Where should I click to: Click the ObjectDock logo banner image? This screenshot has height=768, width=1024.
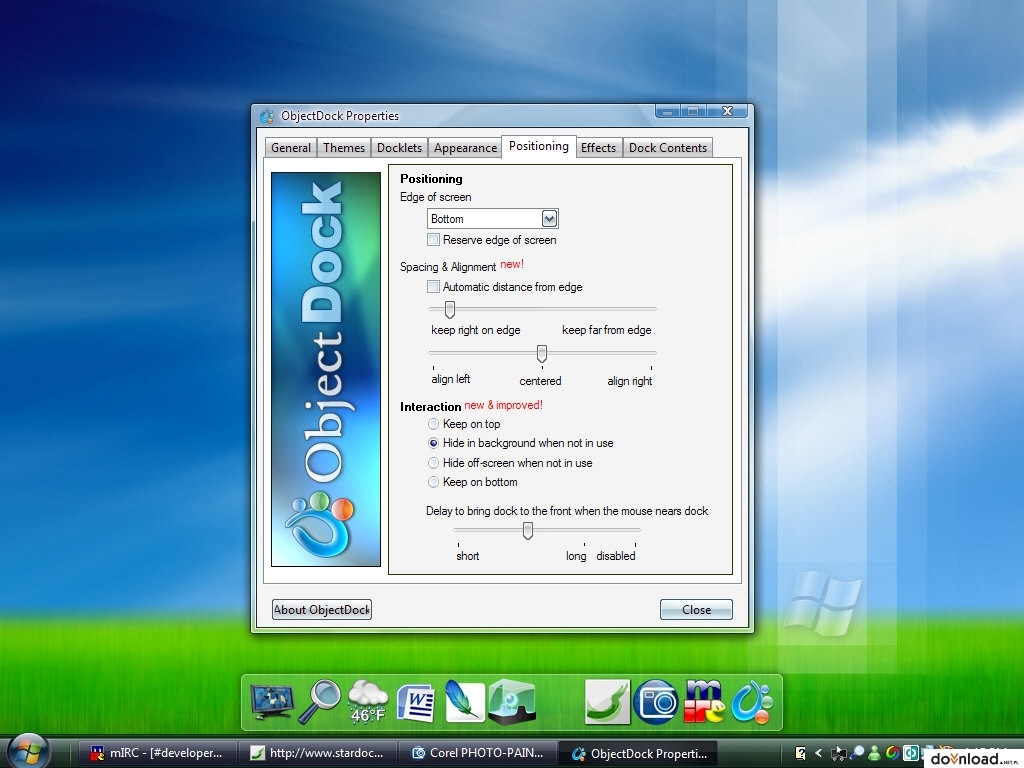click(x=326, y=369)
